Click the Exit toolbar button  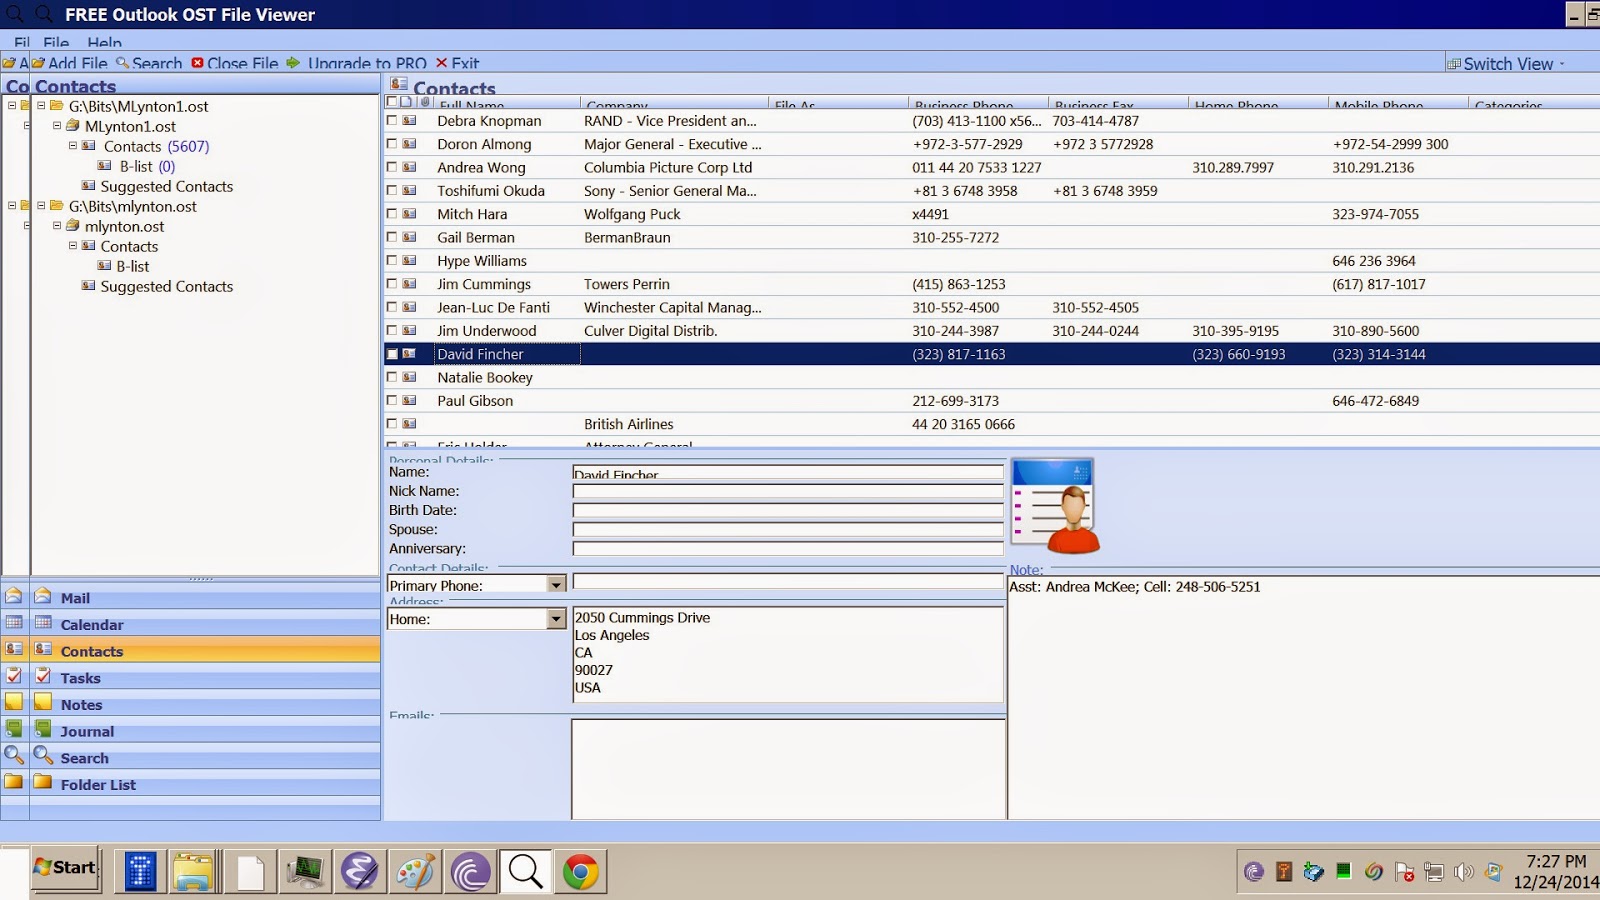pyautogui.click(x=457, y=63)
